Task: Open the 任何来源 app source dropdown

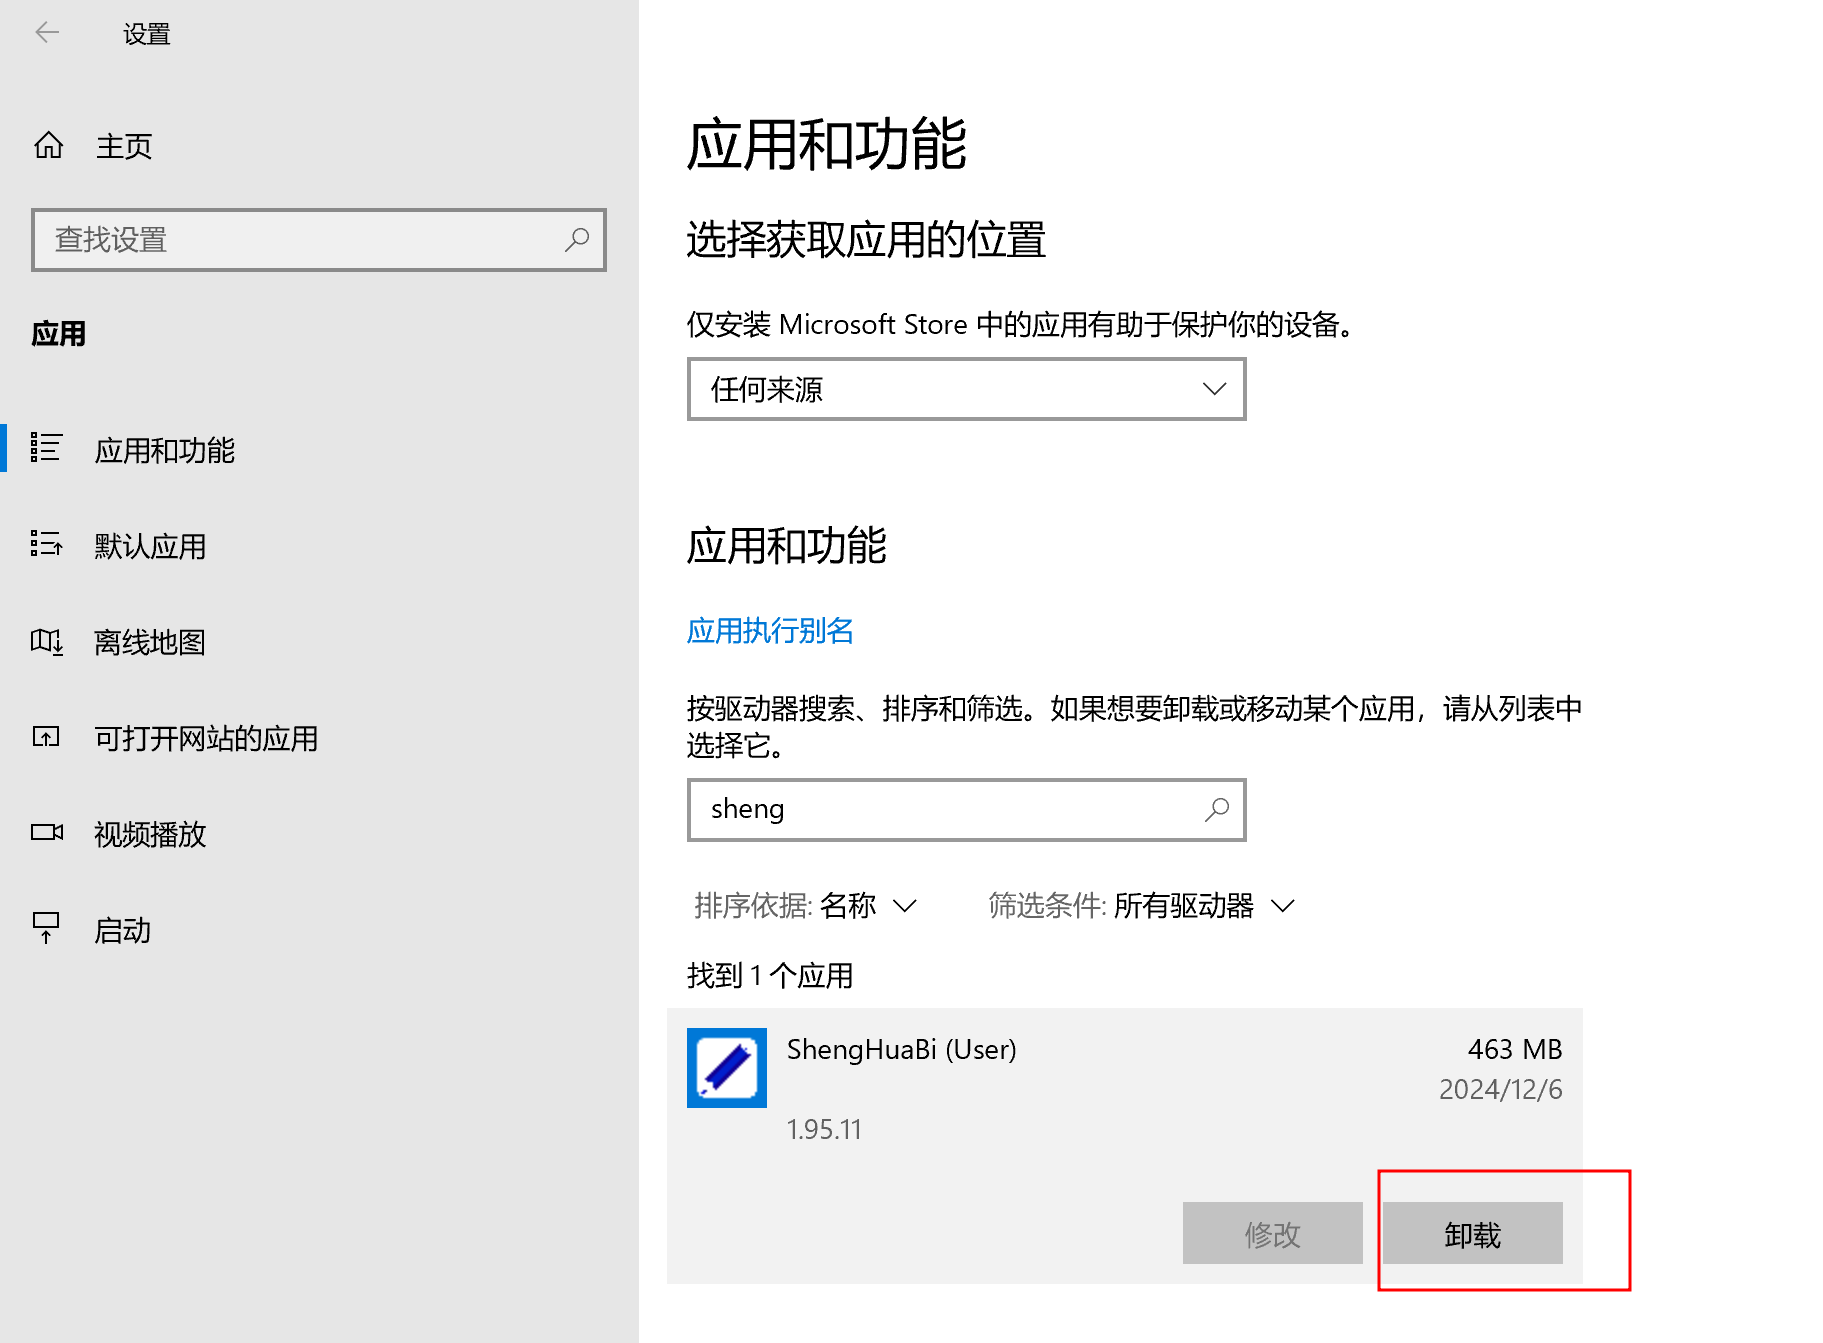Action: tap(966, 389)
